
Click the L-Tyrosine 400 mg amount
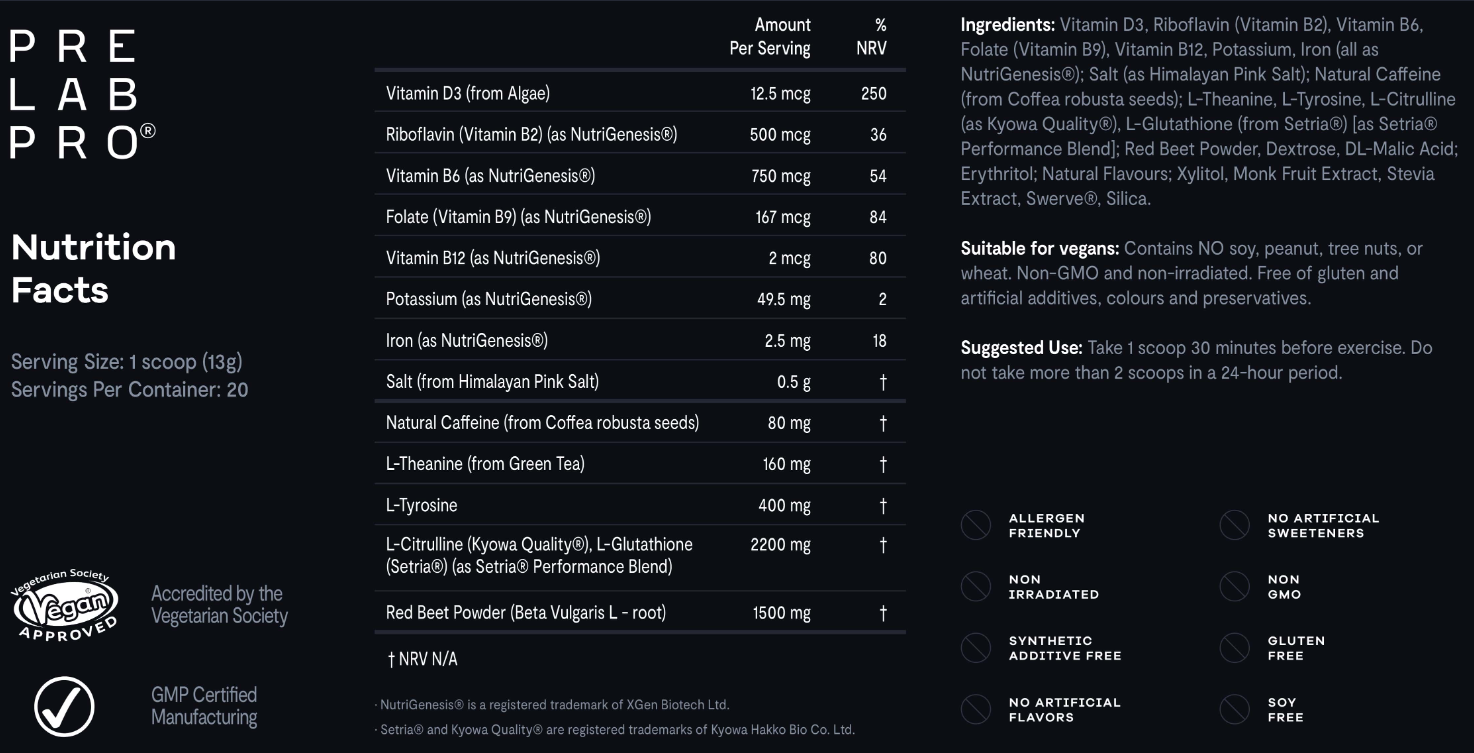(784, 506)
